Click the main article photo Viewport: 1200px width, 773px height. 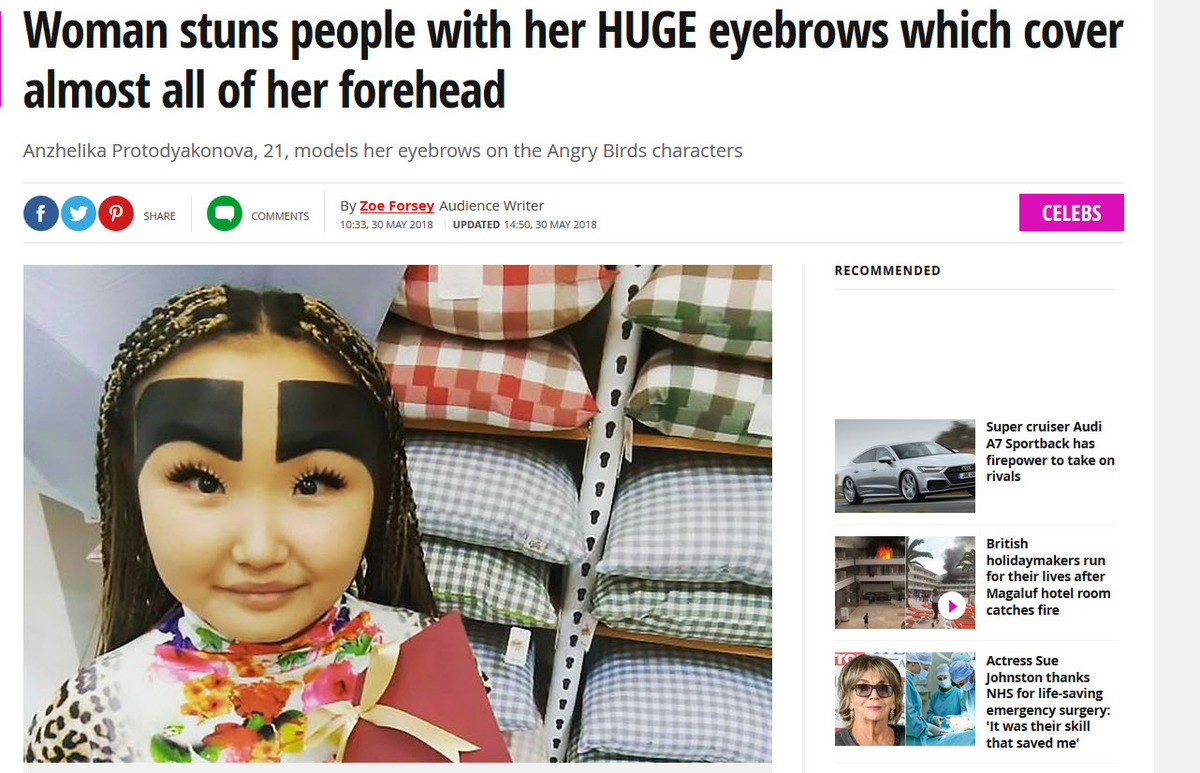click(398, 514)
